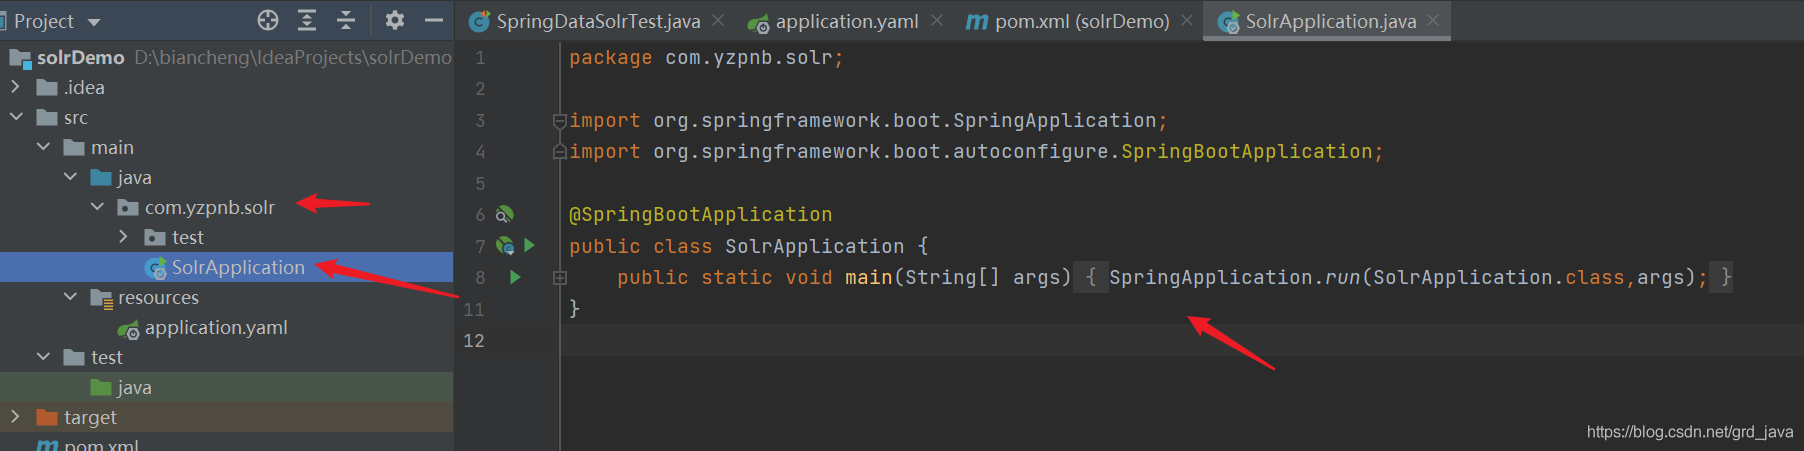Select the solrDemo project root
The height and width of the screenshot is (451, 1804).
point(227,57)
